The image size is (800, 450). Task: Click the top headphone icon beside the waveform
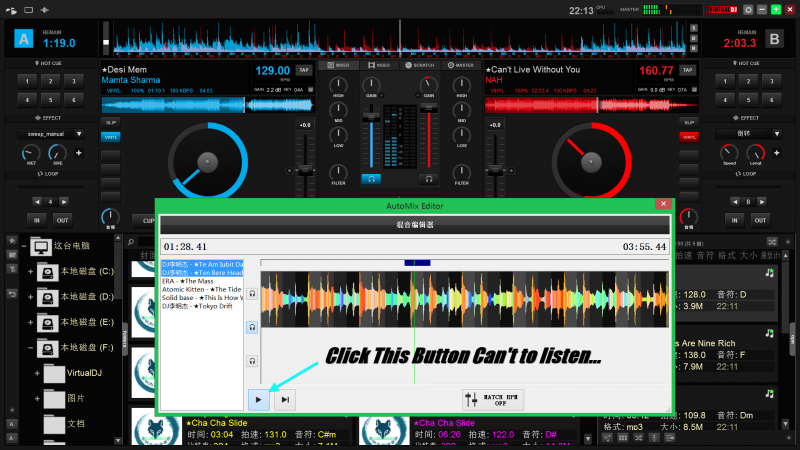click(x=252, y=294)
